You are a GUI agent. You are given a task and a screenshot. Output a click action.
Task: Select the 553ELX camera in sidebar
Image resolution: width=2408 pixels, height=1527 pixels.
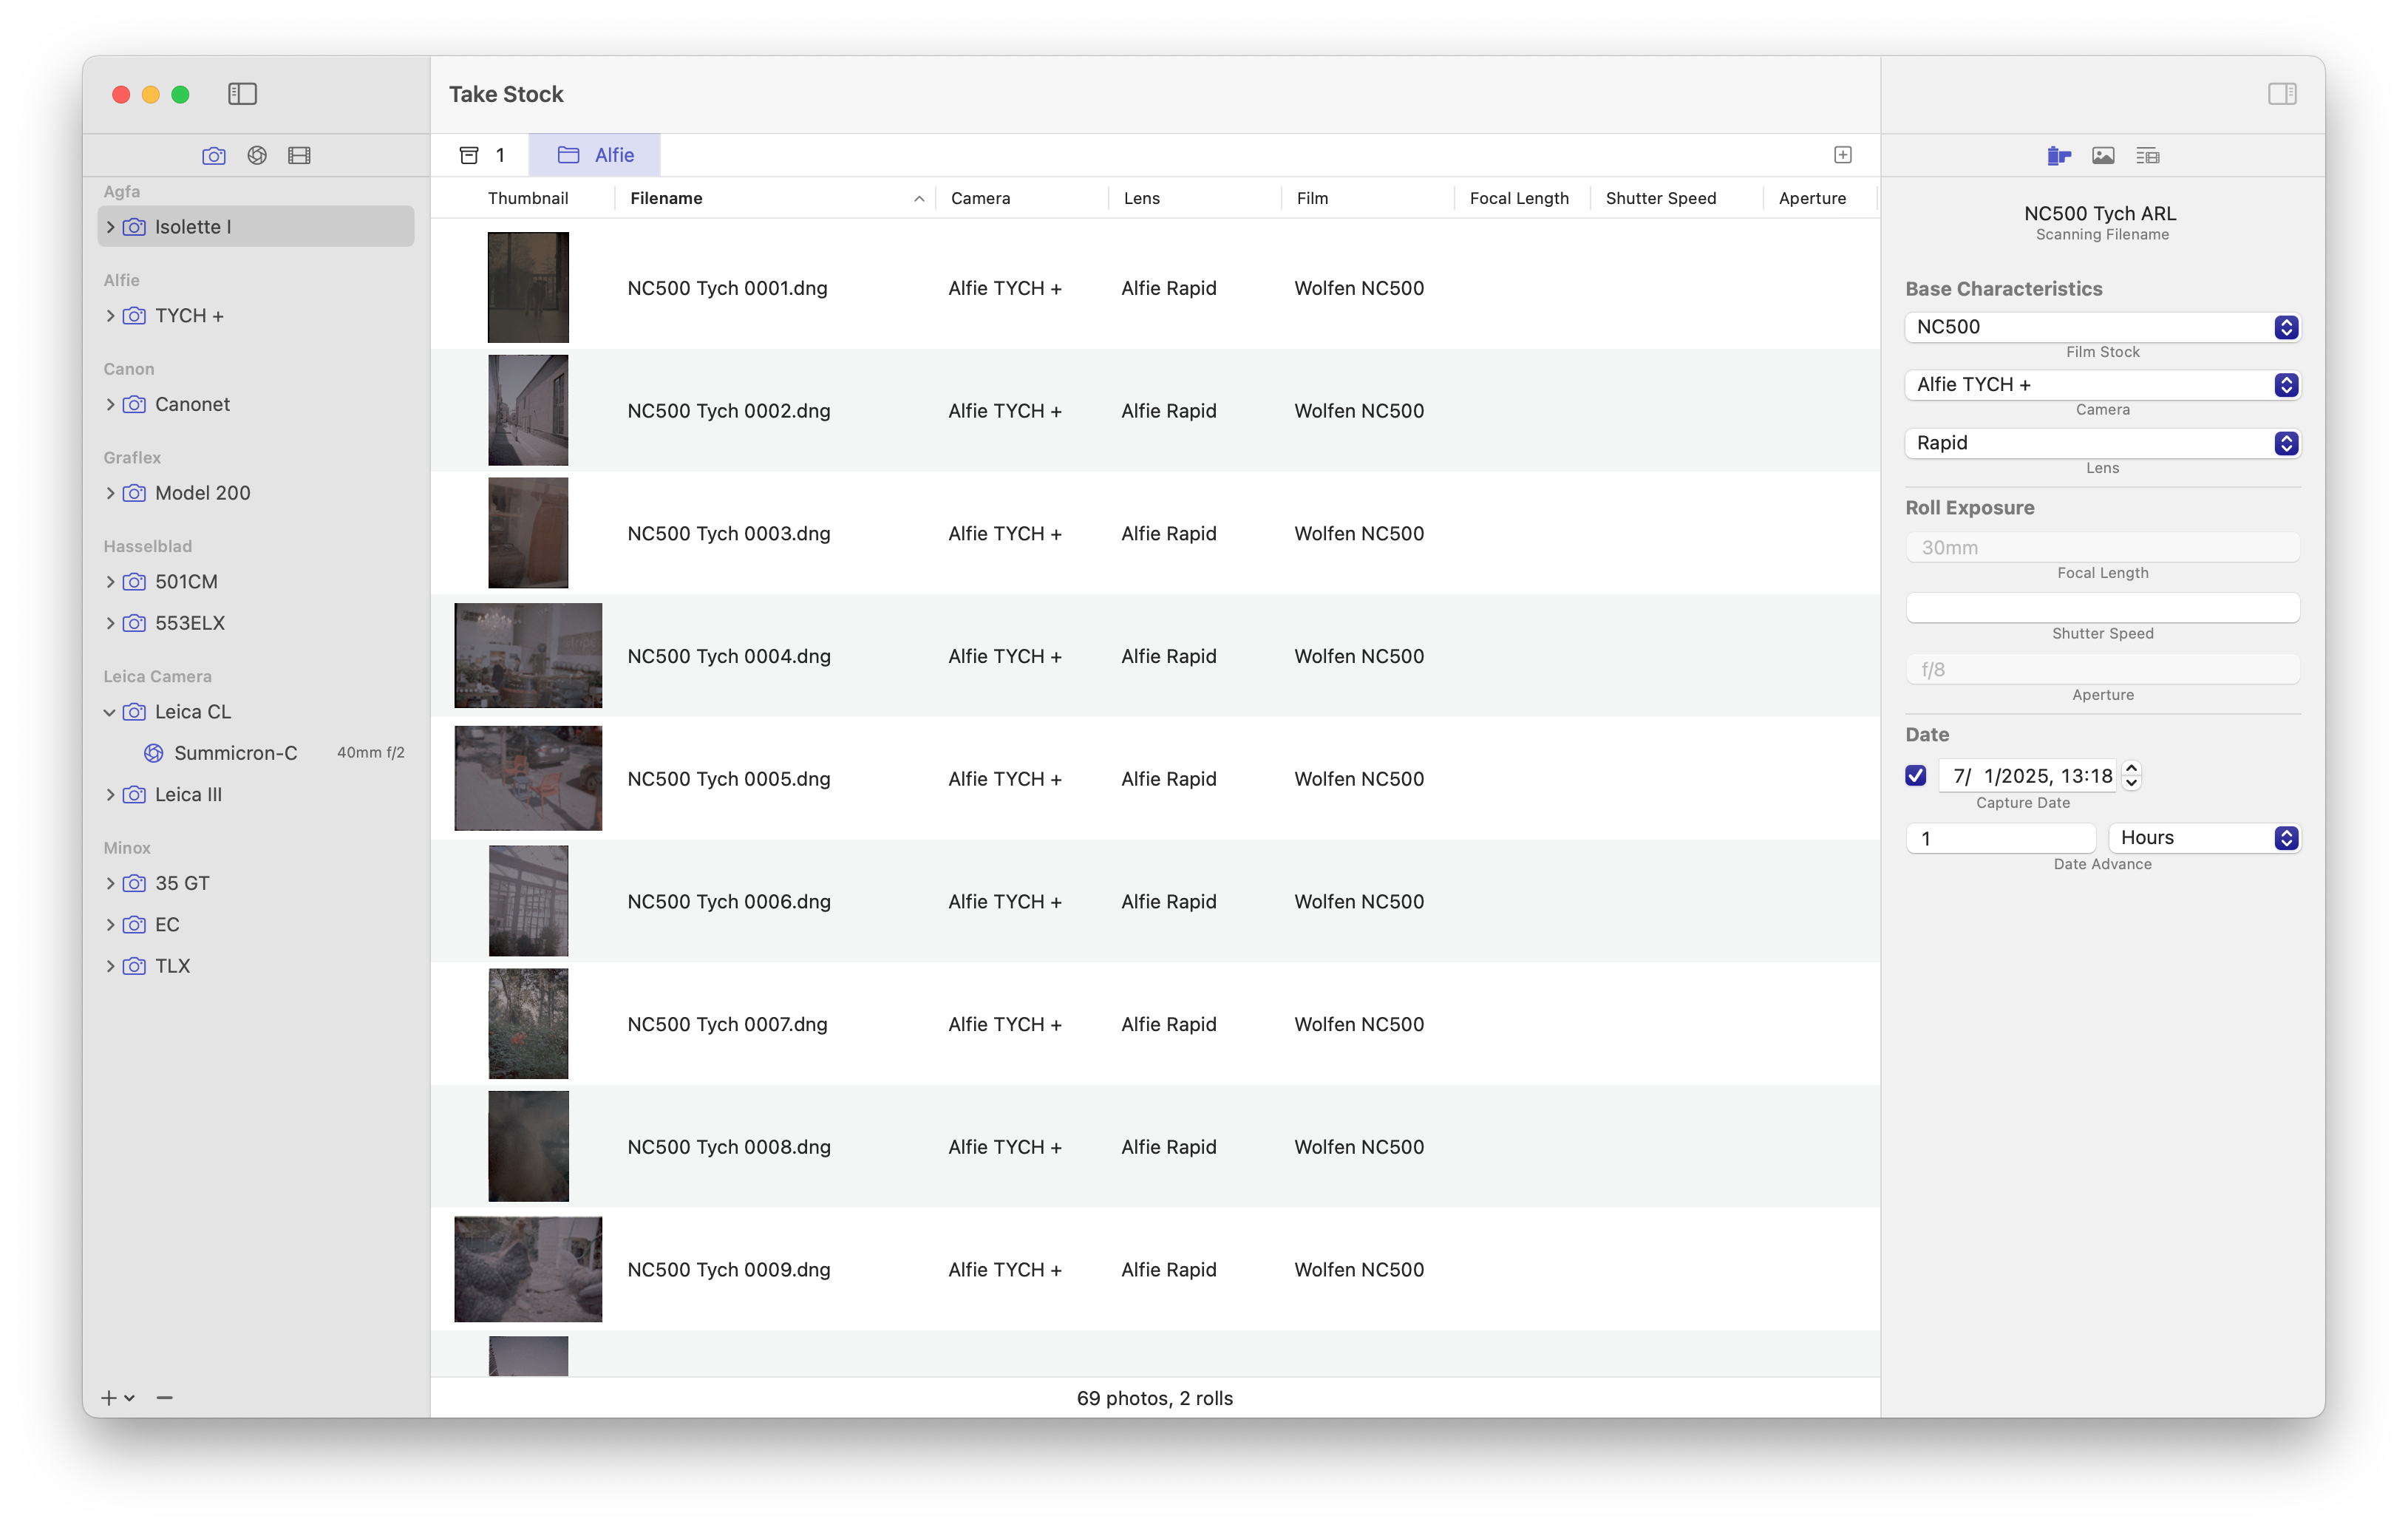[256, 623]
